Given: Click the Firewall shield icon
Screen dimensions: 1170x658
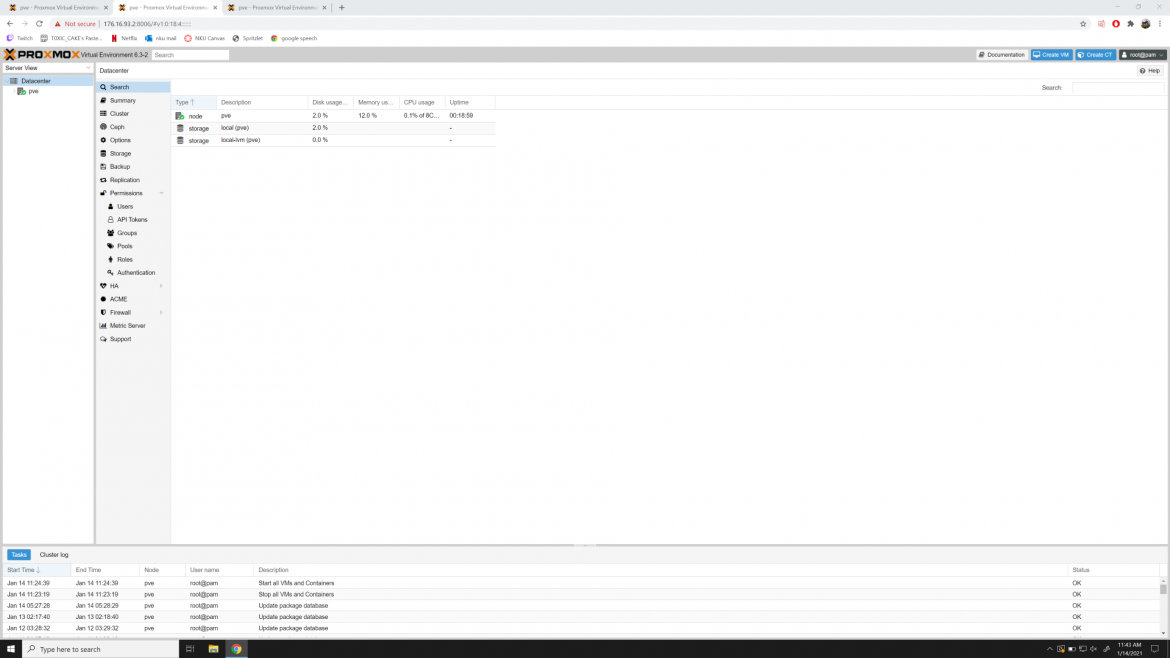Looking at the screenshot, I should [x=103, y=313].
